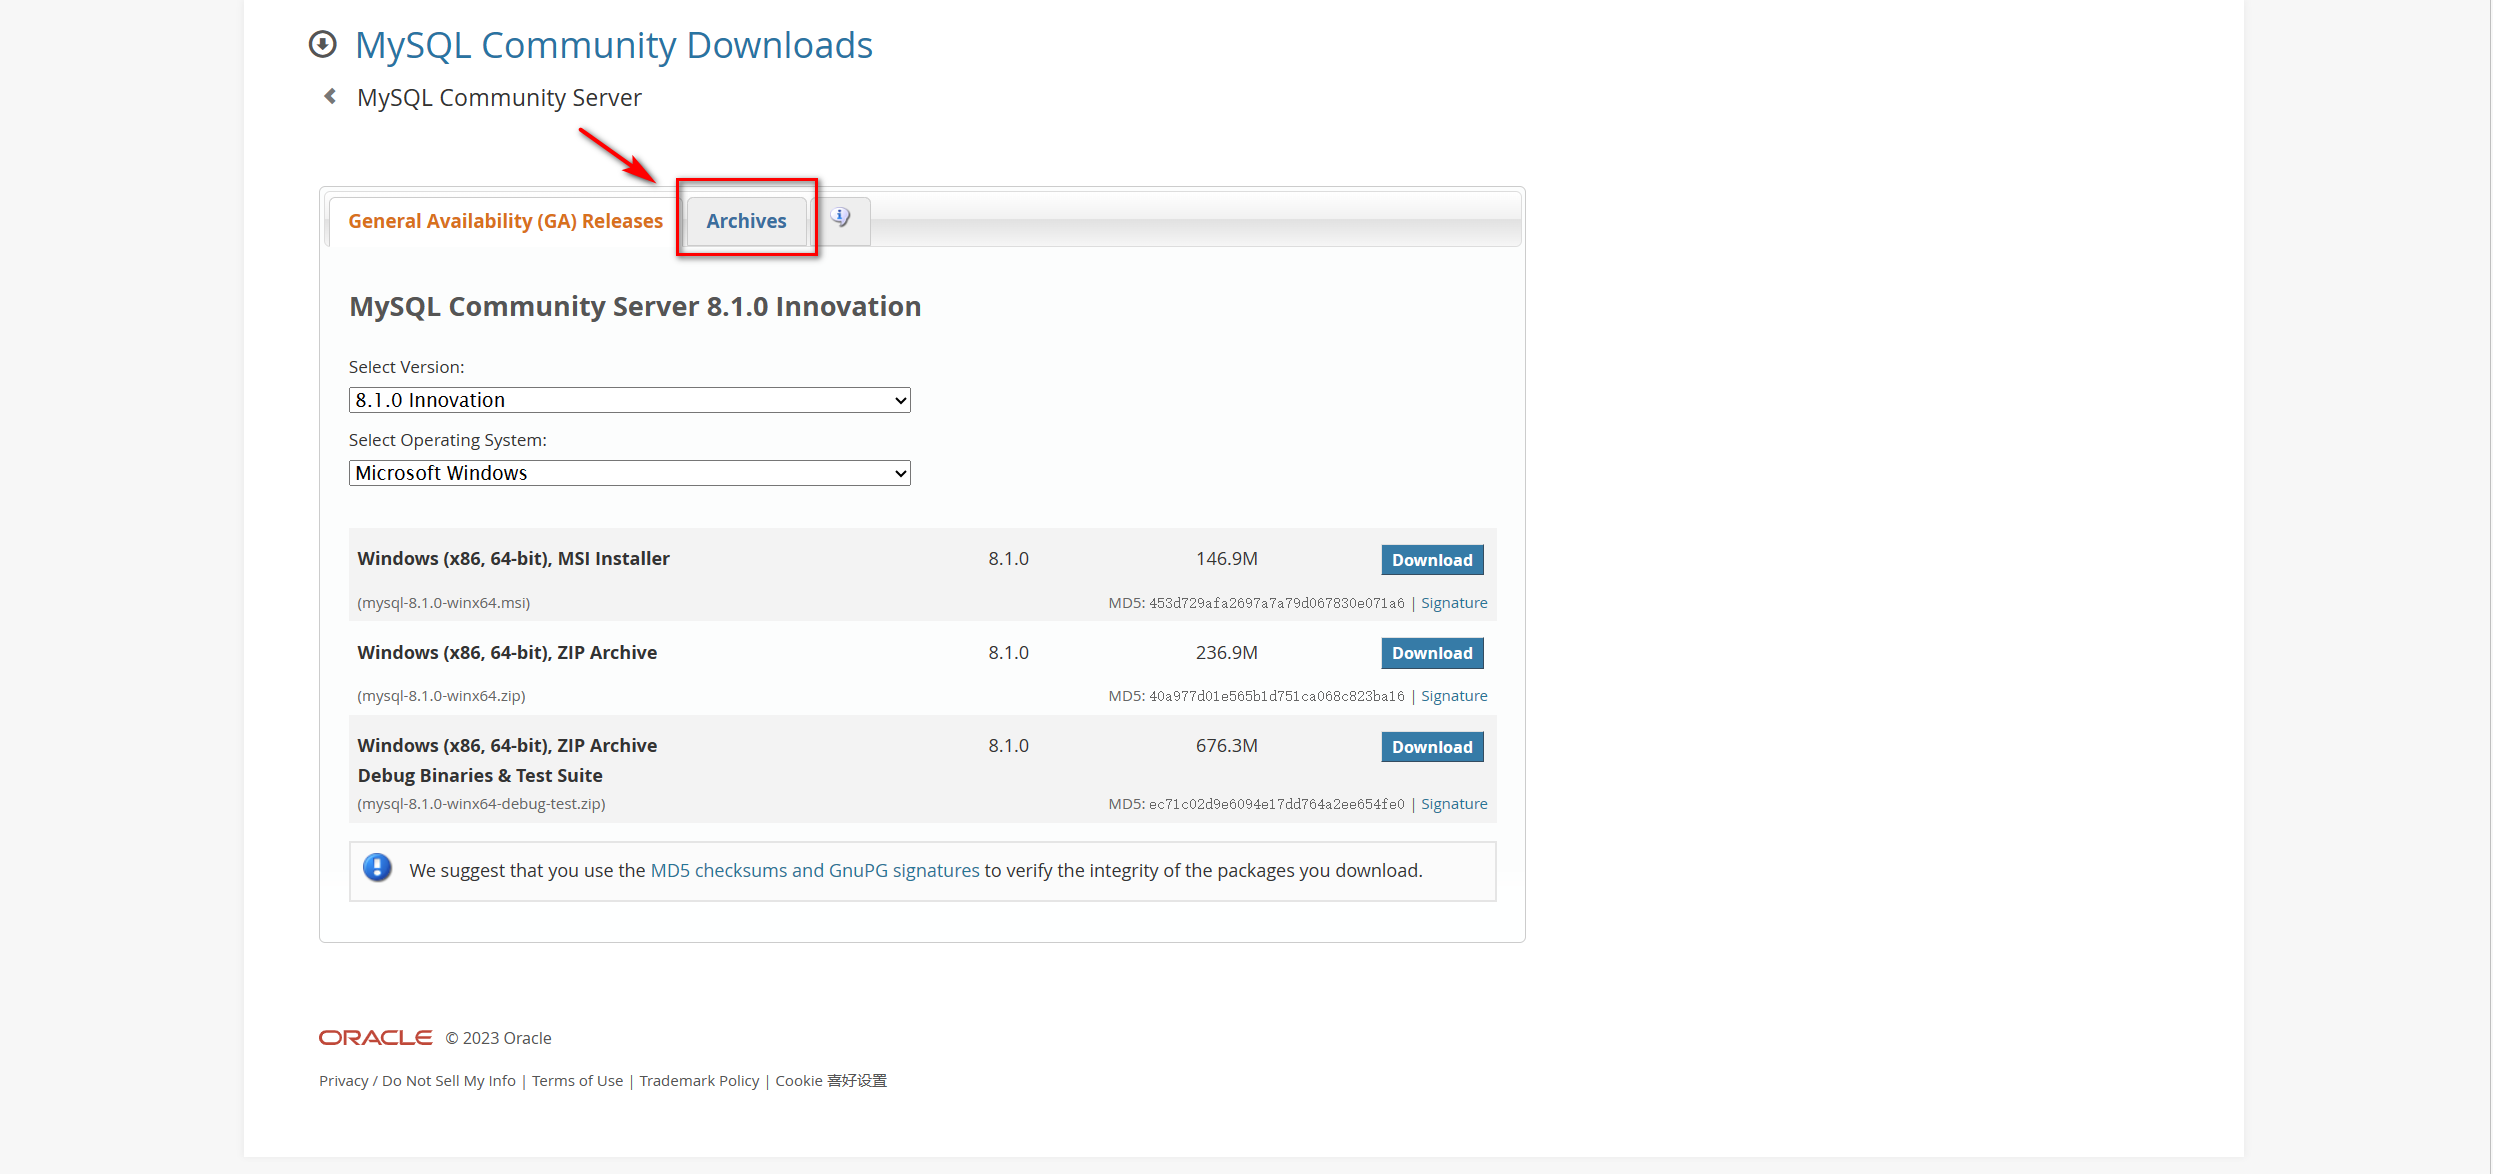Click the download circle icon beside page title
The height and width of the screenshot is (1174, 2493).
(x=322, y=44)
